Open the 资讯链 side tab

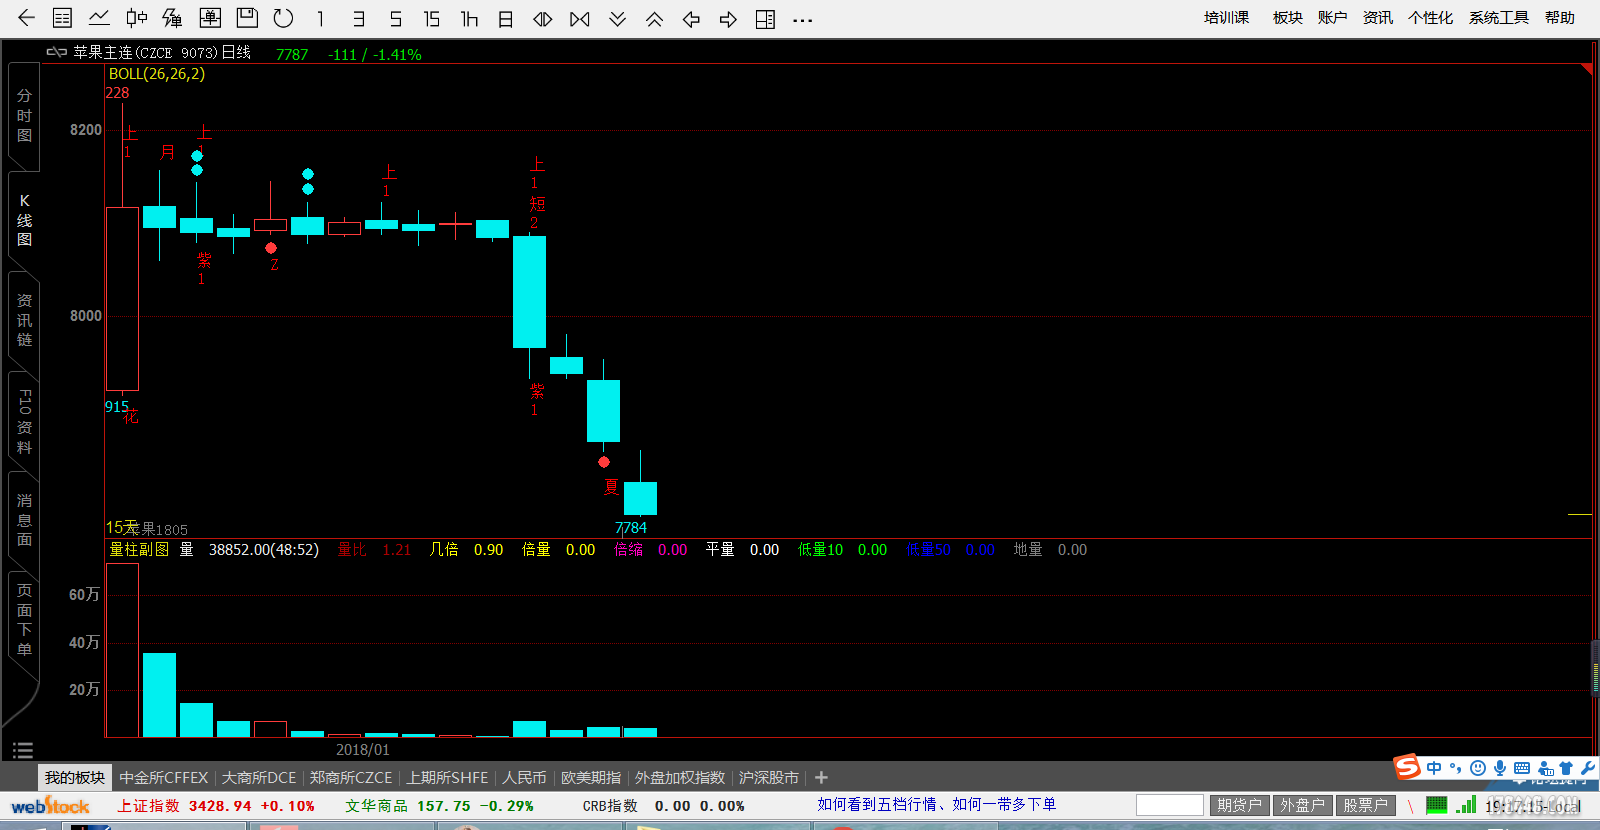24,320
